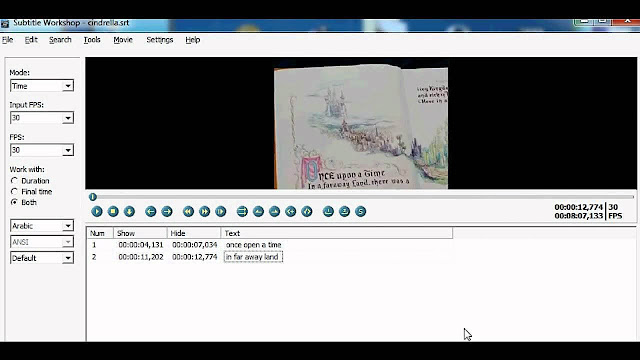Open the Help menu
640x360 pixels.
193,40
